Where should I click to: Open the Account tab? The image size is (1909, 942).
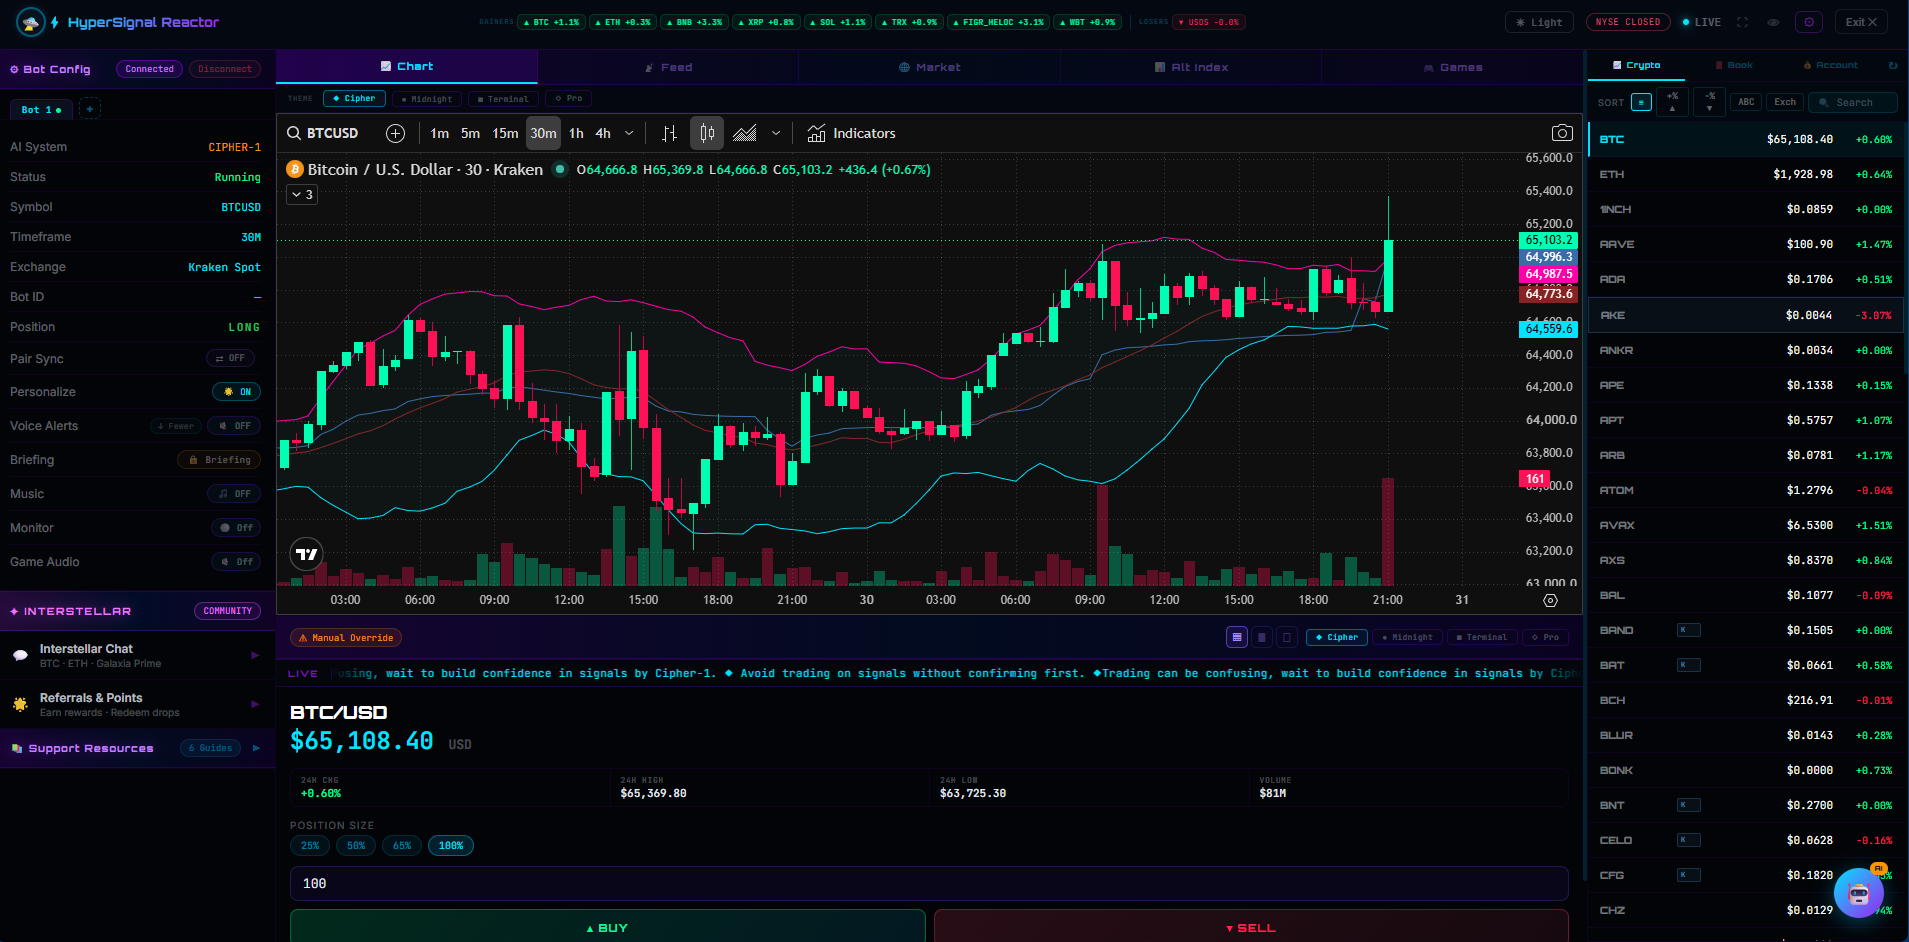click(1830, 65)
